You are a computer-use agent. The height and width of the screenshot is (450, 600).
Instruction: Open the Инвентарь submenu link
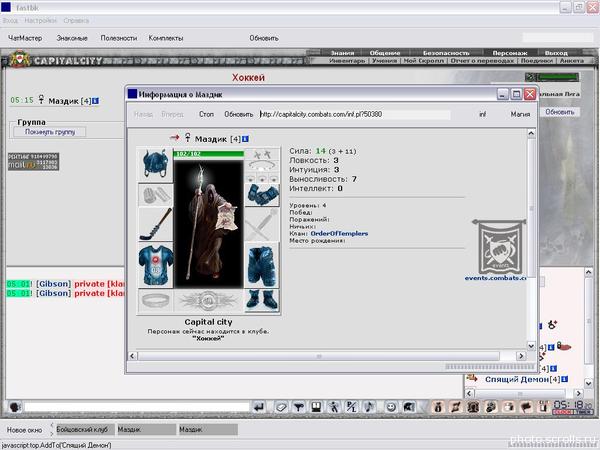[x=347, y=60]
